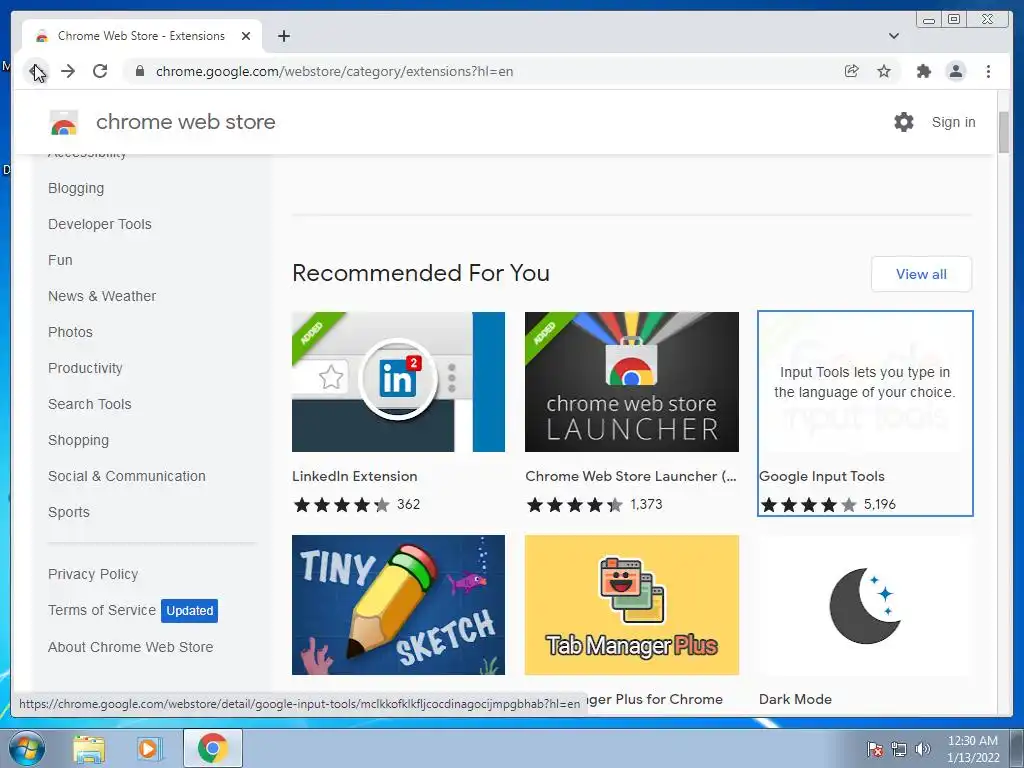
Task: Open Chrome Web Store Launcher thumbnail
Action: click(632, 382)
